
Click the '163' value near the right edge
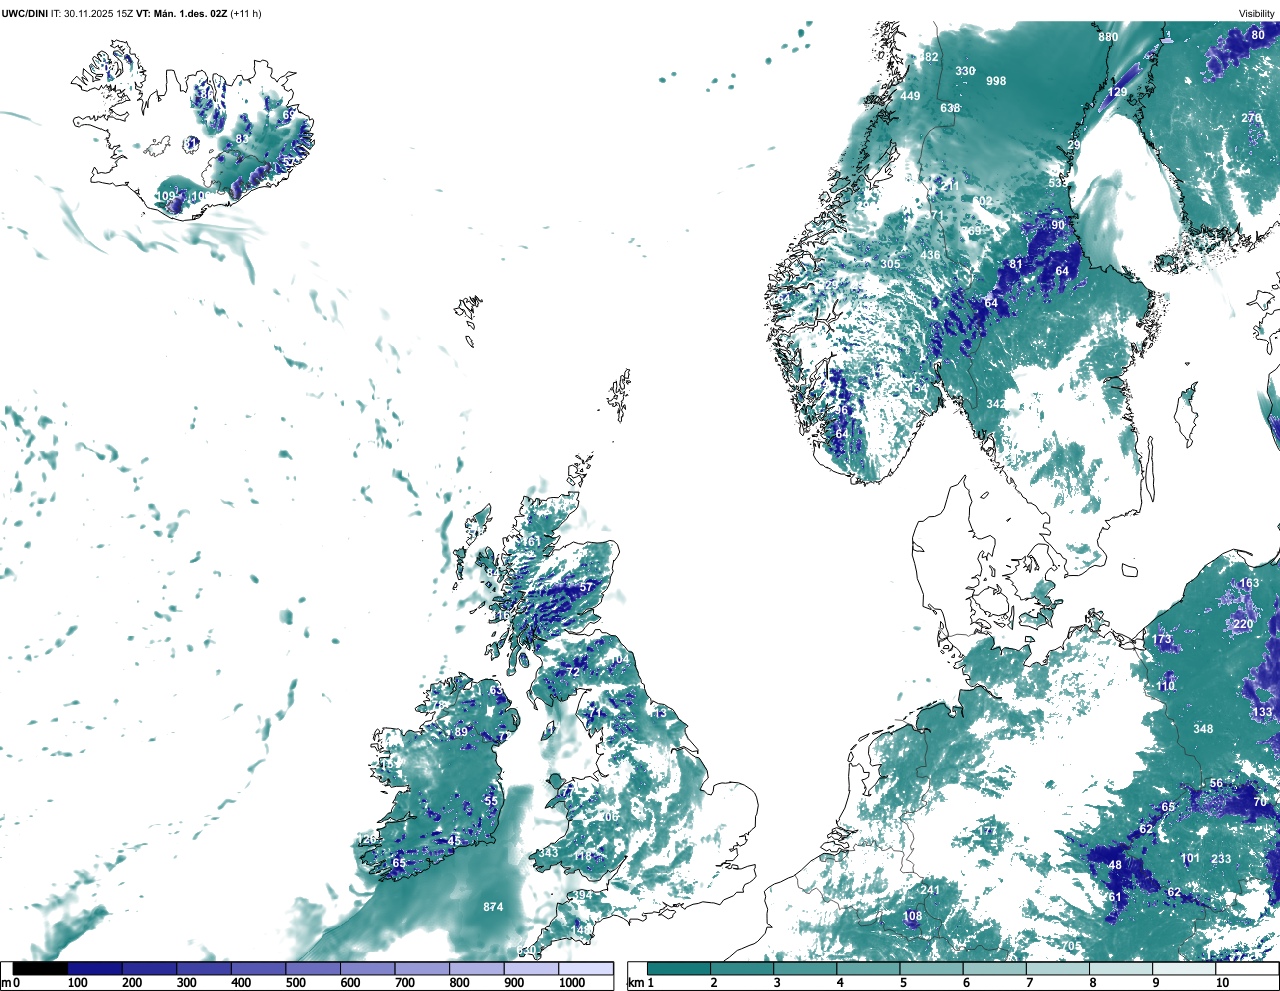click(x=1250, y=583)
